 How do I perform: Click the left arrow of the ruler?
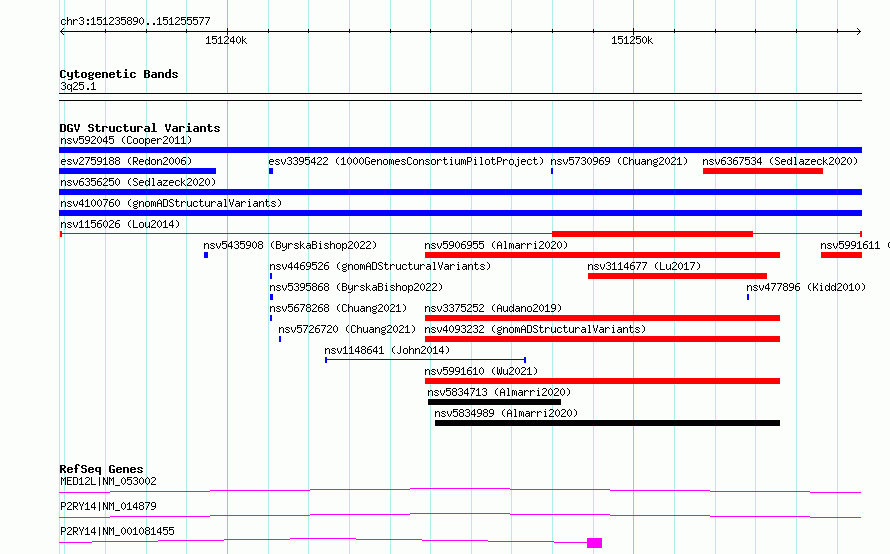[x=62, y=31]
